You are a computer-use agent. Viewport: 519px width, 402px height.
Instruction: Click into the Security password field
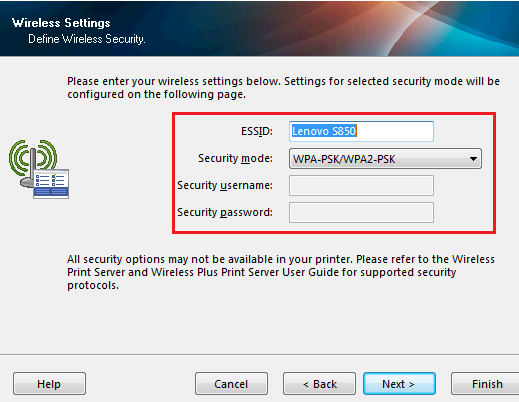click(x=361, y=212)
